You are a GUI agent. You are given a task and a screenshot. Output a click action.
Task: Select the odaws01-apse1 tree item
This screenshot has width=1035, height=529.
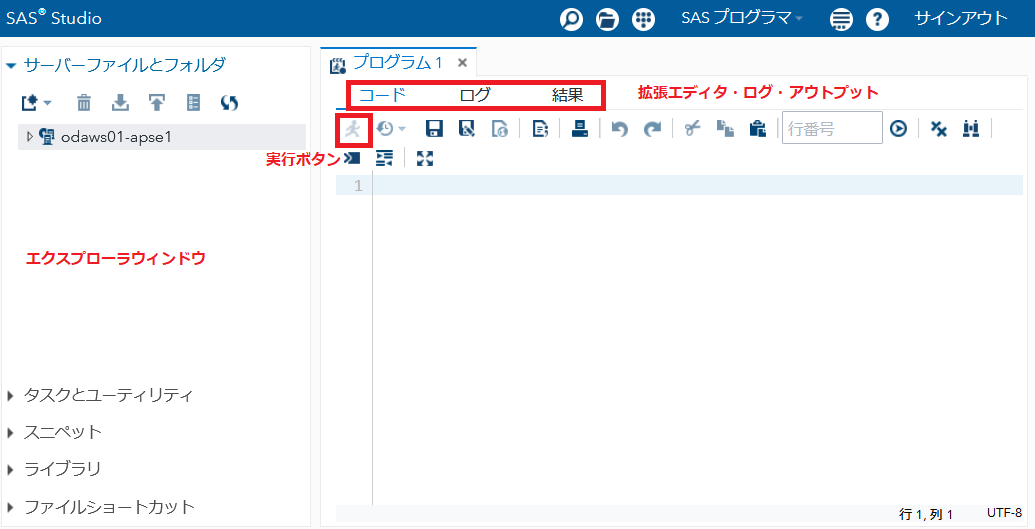point(162,137)
